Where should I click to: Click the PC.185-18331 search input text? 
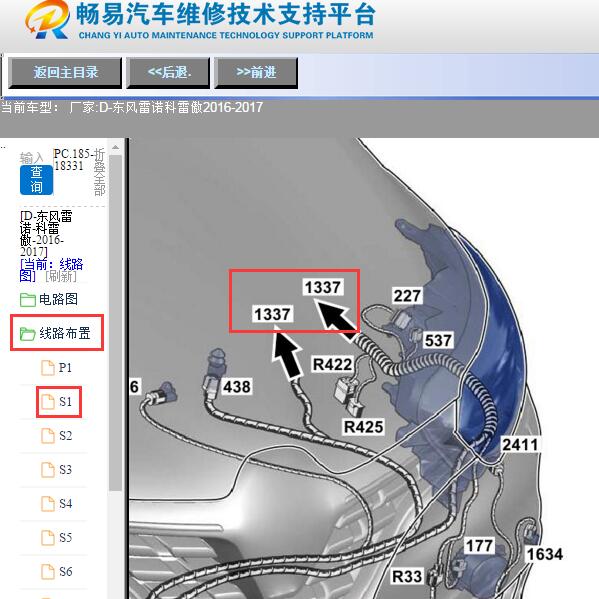(73, 160)
